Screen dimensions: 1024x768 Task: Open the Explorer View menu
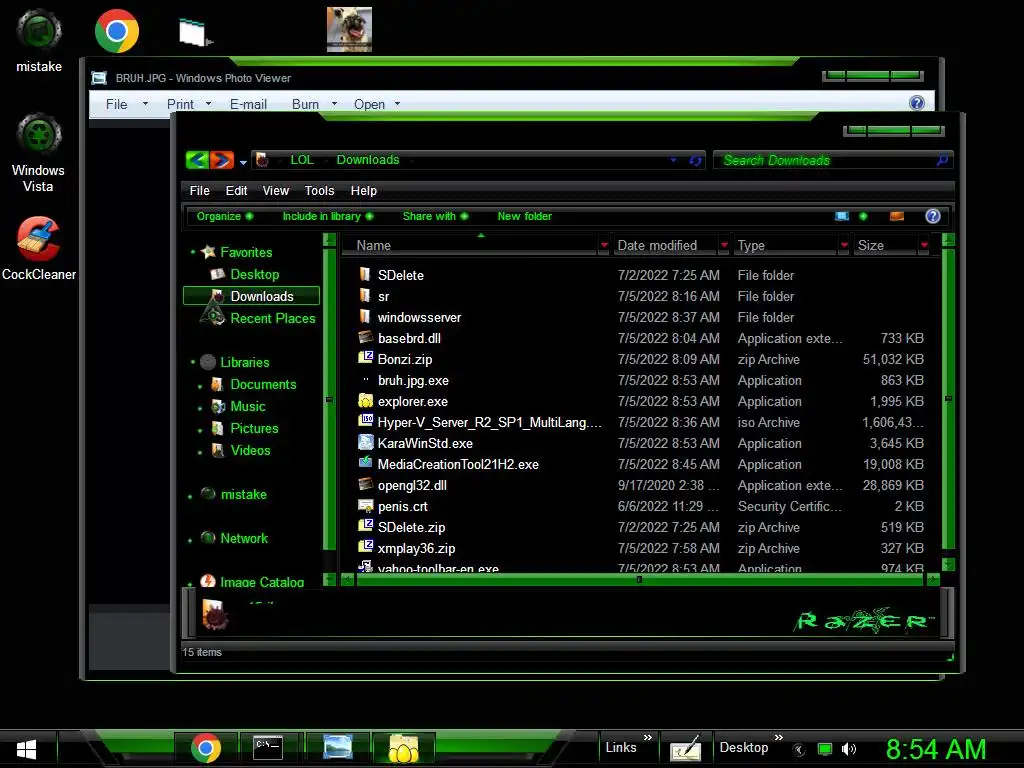click(x=276, y=191)
